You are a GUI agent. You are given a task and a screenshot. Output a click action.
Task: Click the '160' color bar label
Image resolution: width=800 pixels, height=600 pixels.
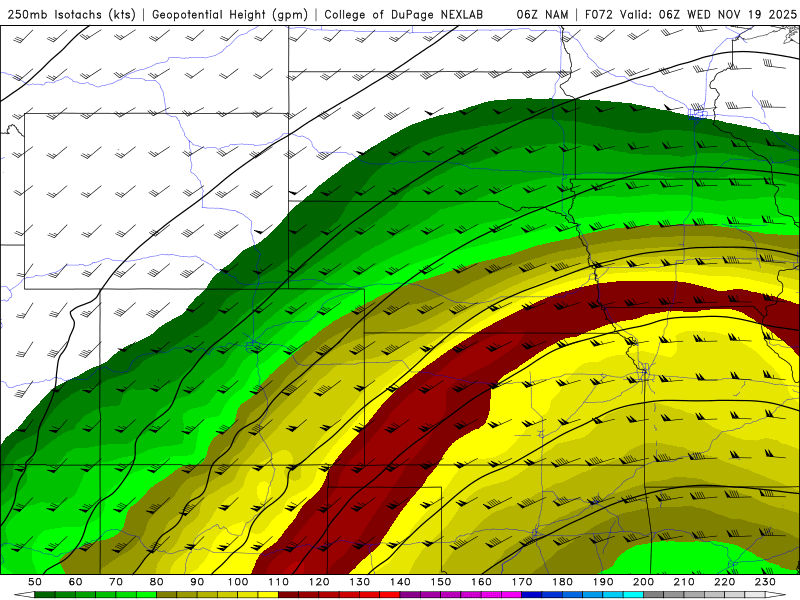point(481,582)
